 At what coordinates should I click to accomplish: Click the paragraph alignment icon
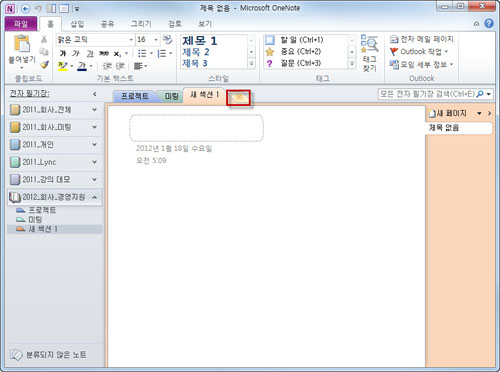tap(138, 66)
